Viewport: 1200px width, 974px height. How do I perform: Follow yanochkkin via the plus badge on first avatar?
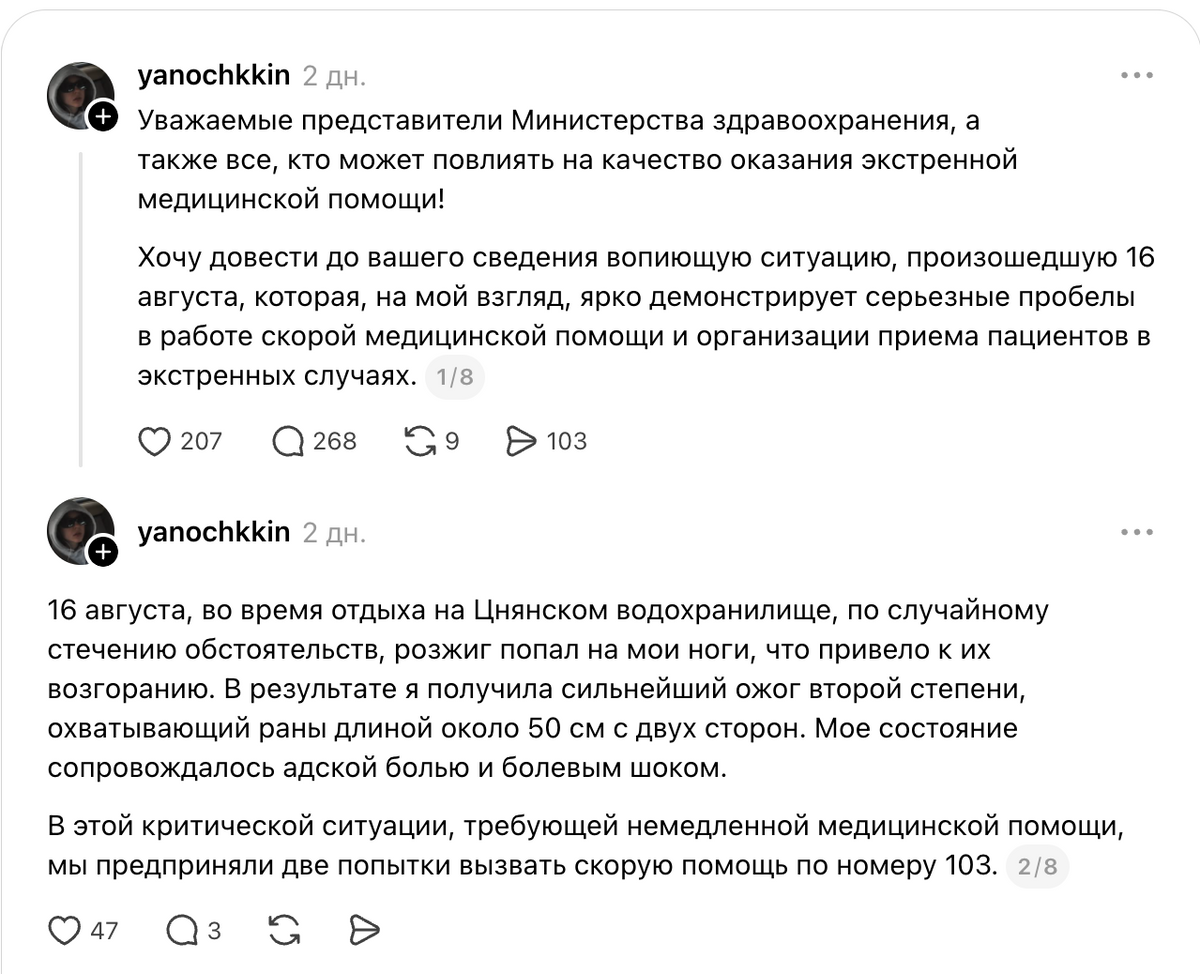pos(103,118)
